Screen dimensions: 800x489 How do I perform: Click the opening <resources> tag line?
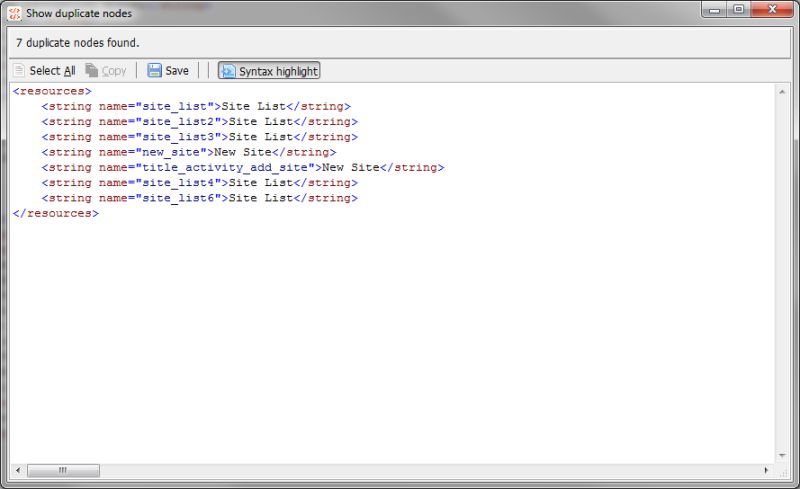pyautogui.click(x=52, y=91)
